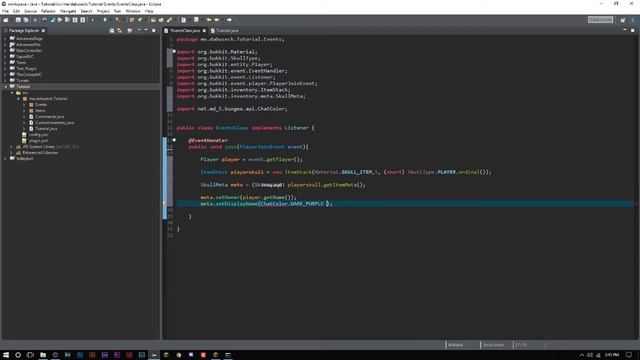Expand the Referenced Libraries node
This screenshot has width=640, height=360.
(12, 153)
